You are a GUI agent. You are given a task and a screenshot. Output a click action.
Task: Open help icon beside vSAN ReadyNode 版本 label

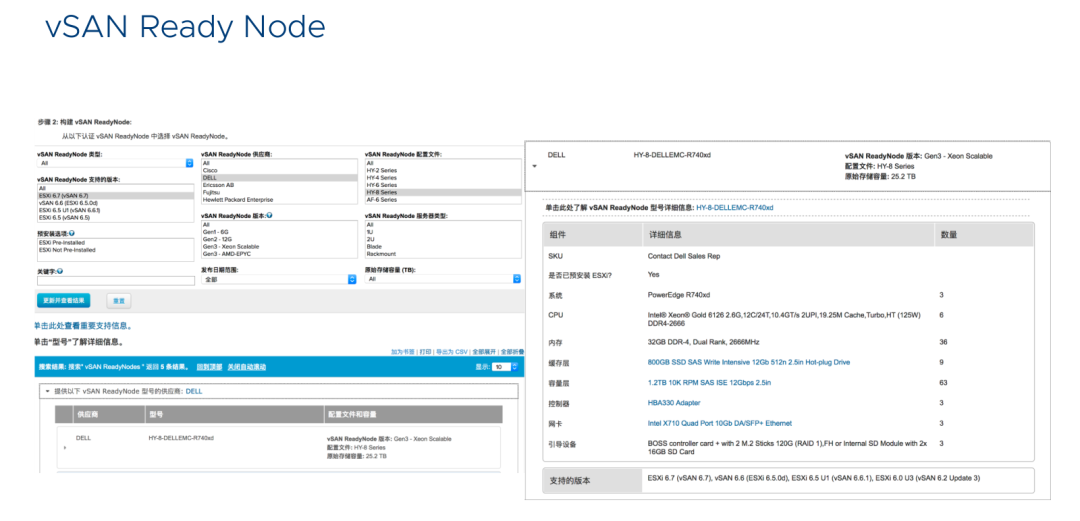point(269,215)
